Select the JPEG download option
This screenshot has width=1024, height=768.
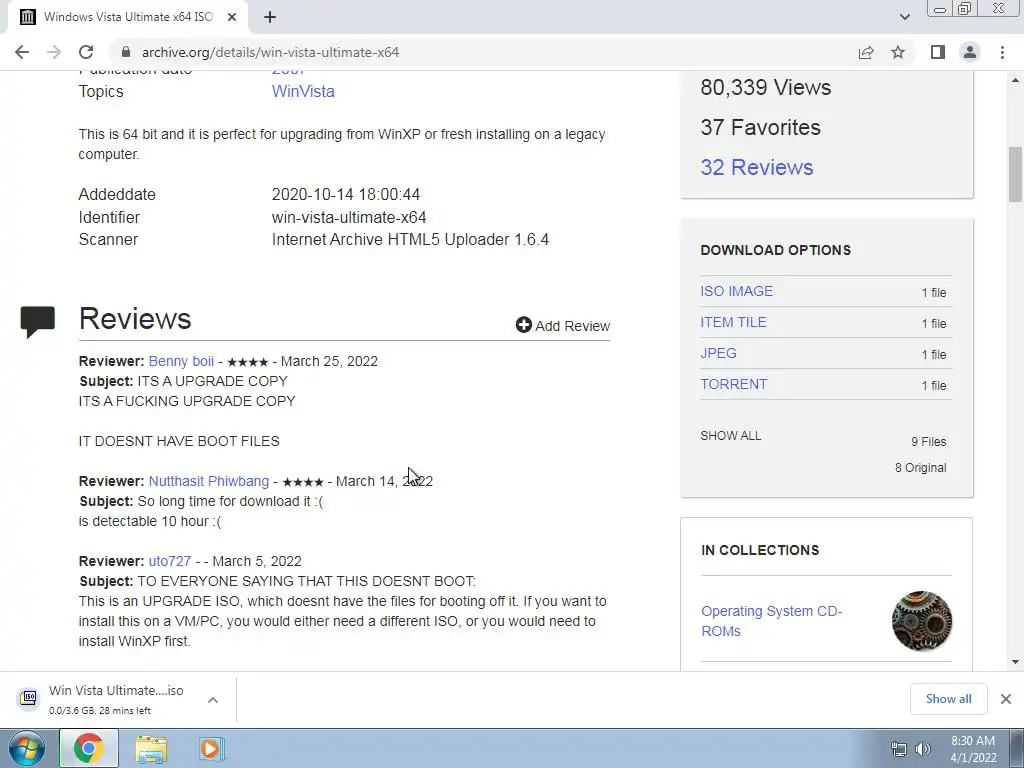pos(718,353)
